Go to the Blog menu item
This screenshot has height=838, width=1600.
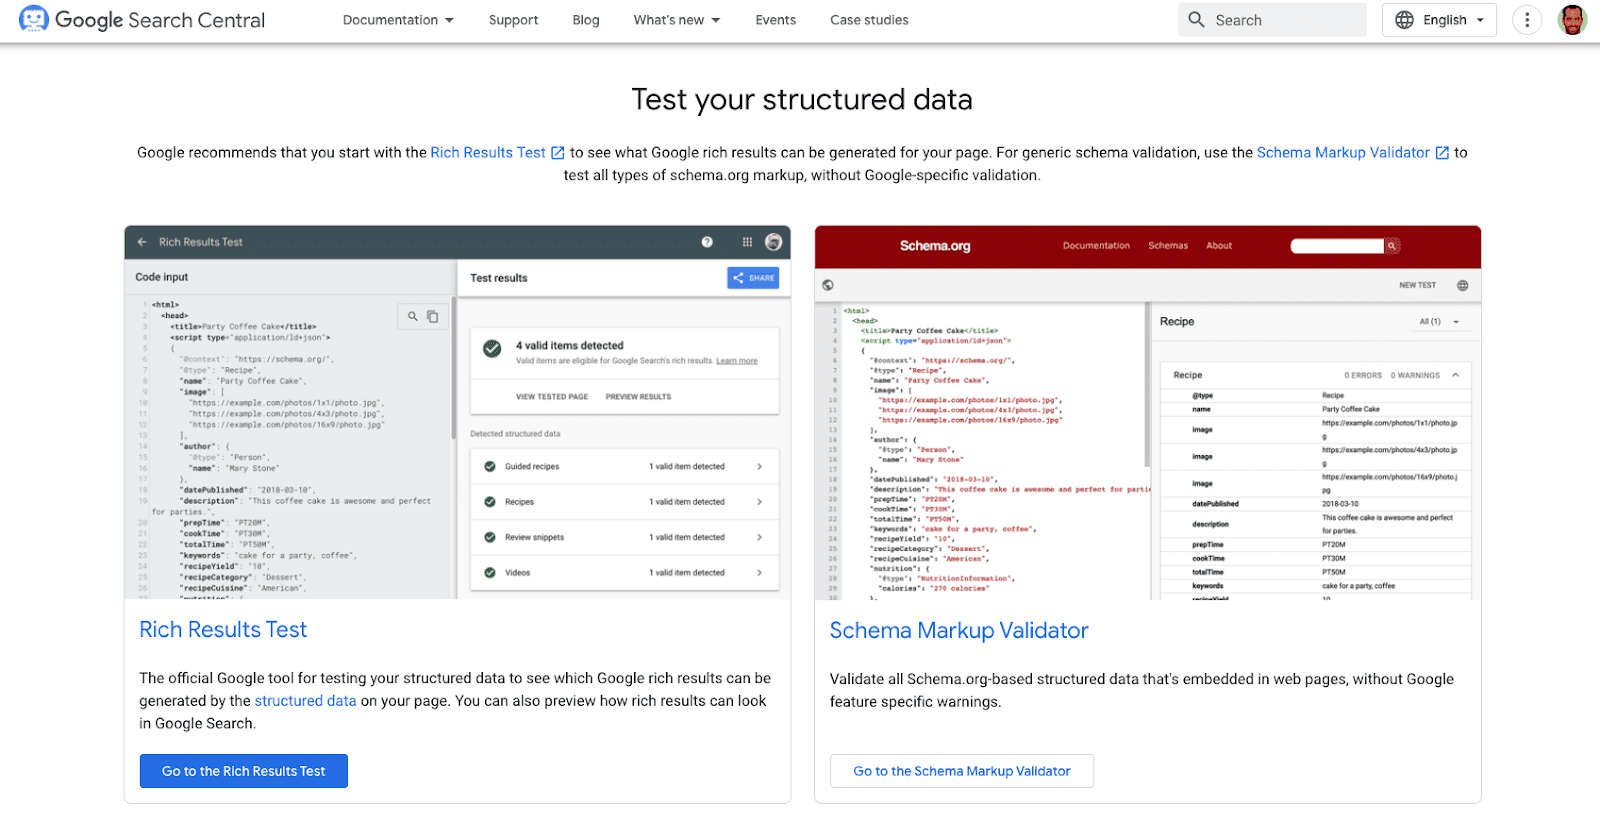tap(586, 20)
